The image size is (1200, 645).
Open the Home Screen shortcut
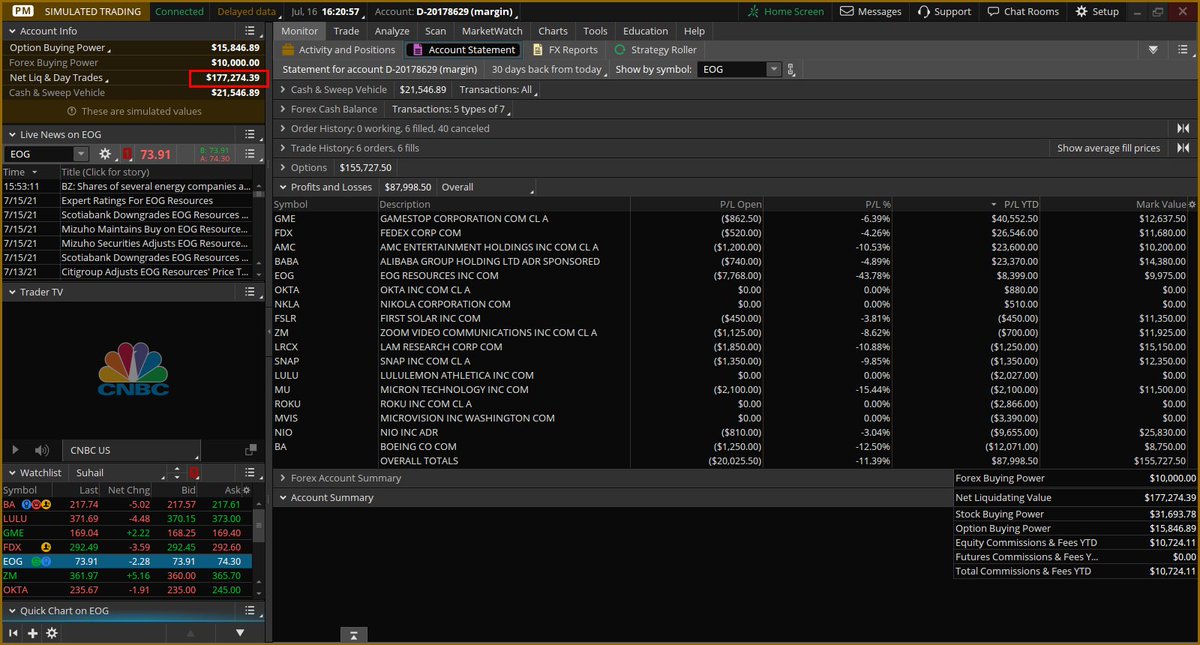pyautogui.click(x=786, y=11)
